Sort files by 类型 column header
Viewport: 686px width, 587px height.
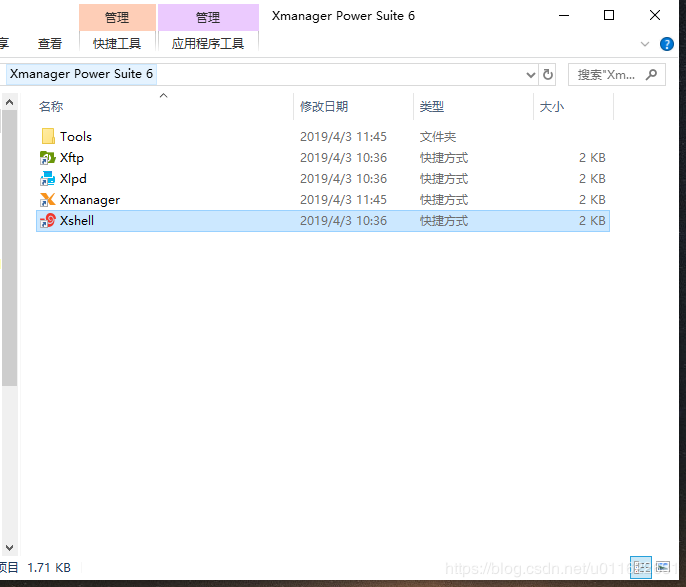tap(431, 106)
